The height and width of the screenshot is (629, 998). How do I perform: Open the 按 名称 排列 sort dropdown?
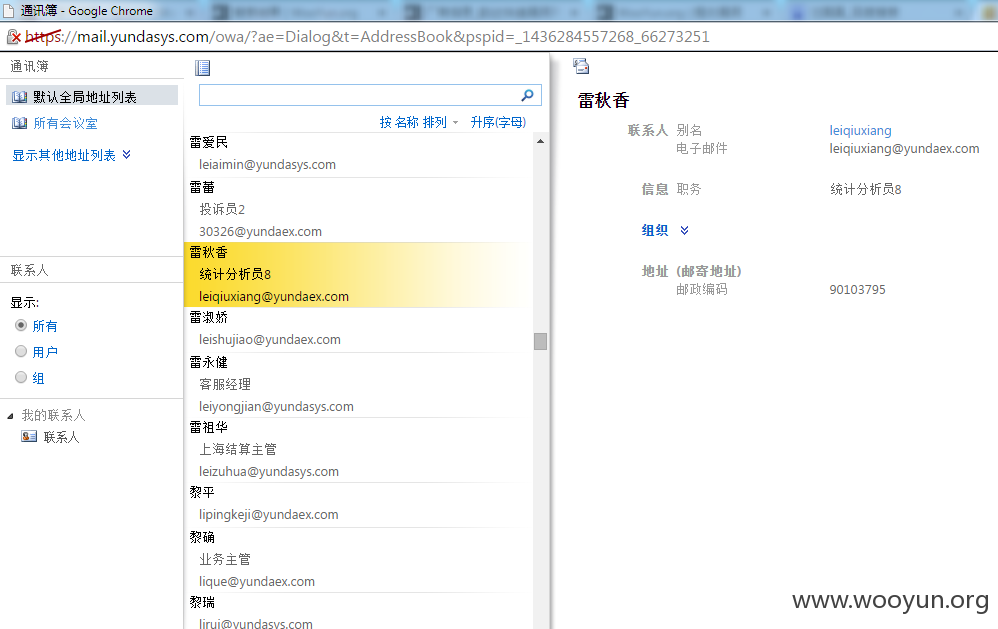419,122
